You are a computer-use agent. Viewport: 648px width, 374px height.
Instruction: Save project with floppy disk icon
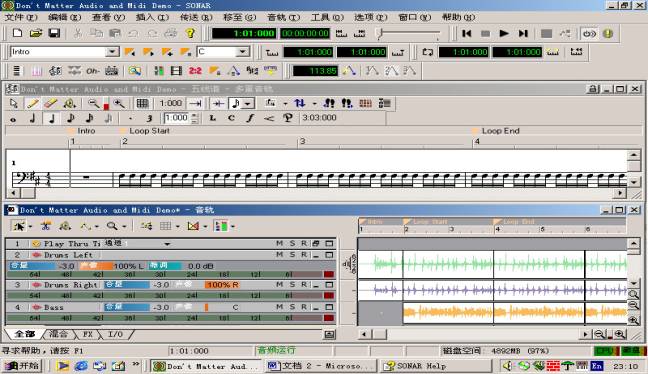(x=54, y=33)
